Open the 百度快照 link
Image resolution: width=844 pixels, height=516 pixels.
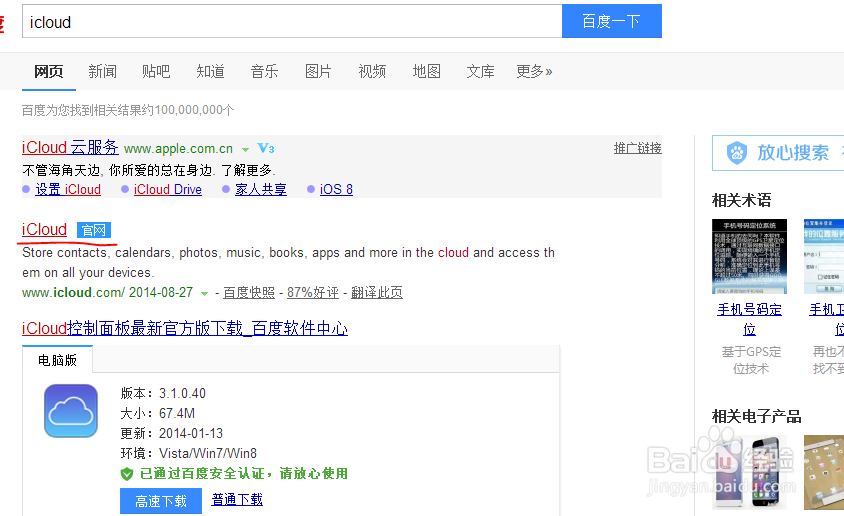(x=249, y=293)
